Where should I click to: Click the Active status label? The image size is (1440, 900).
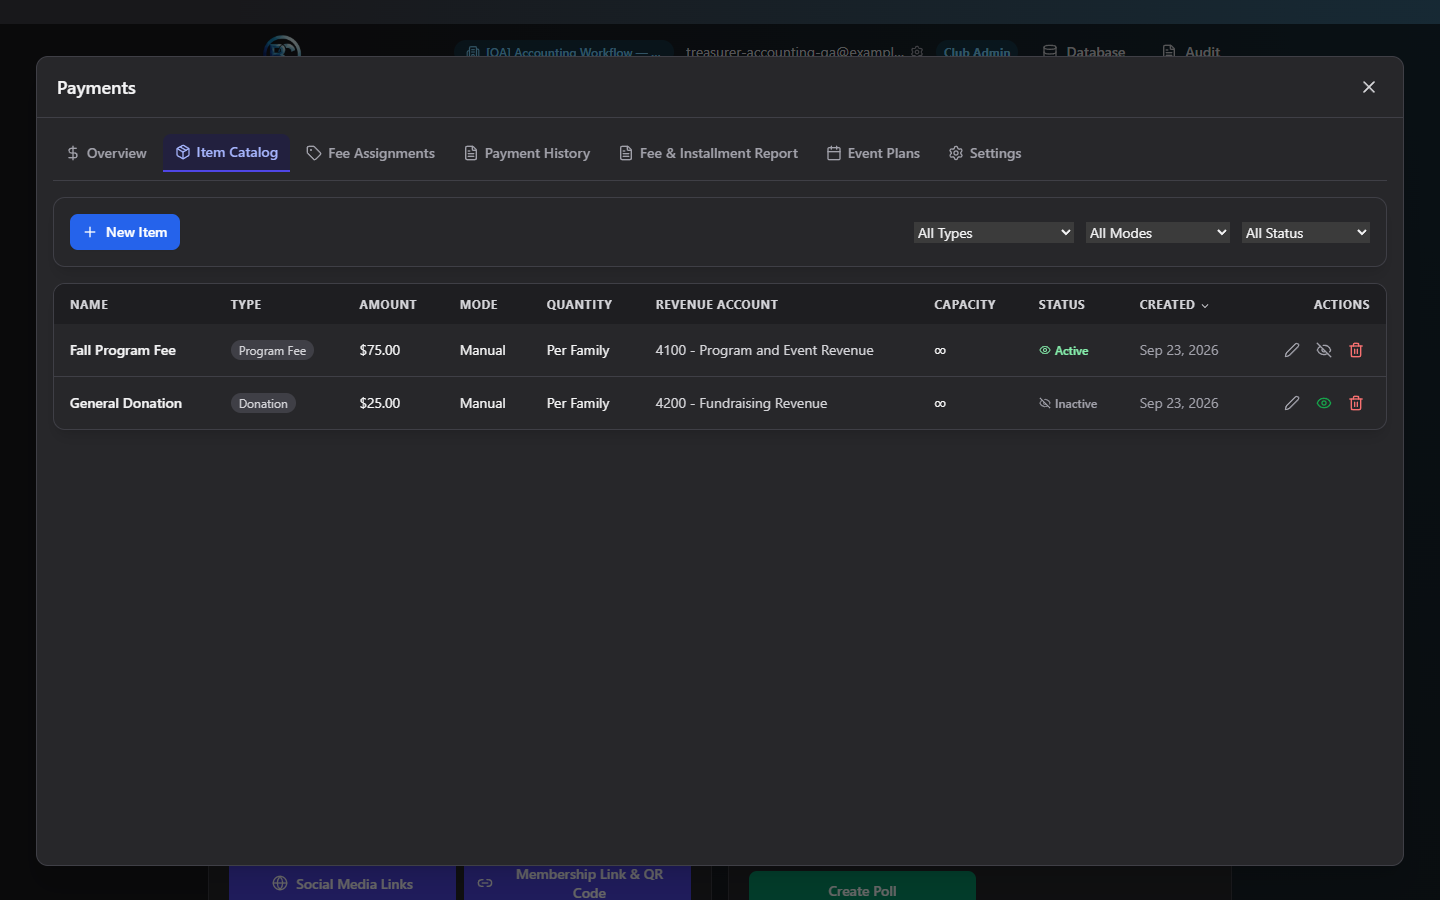pyautogui.click(x=1064, y=350)
